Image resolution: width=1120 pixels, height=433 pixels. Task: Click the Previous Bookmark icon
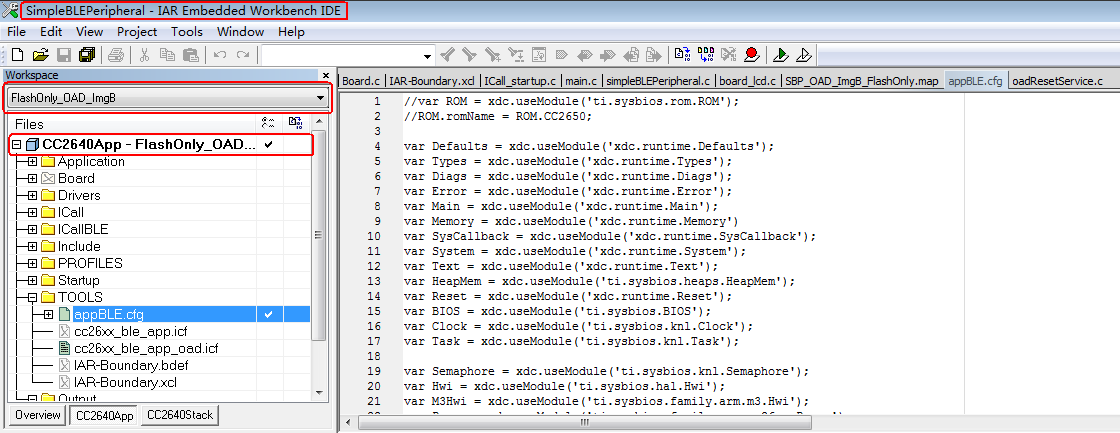(585, 55)
